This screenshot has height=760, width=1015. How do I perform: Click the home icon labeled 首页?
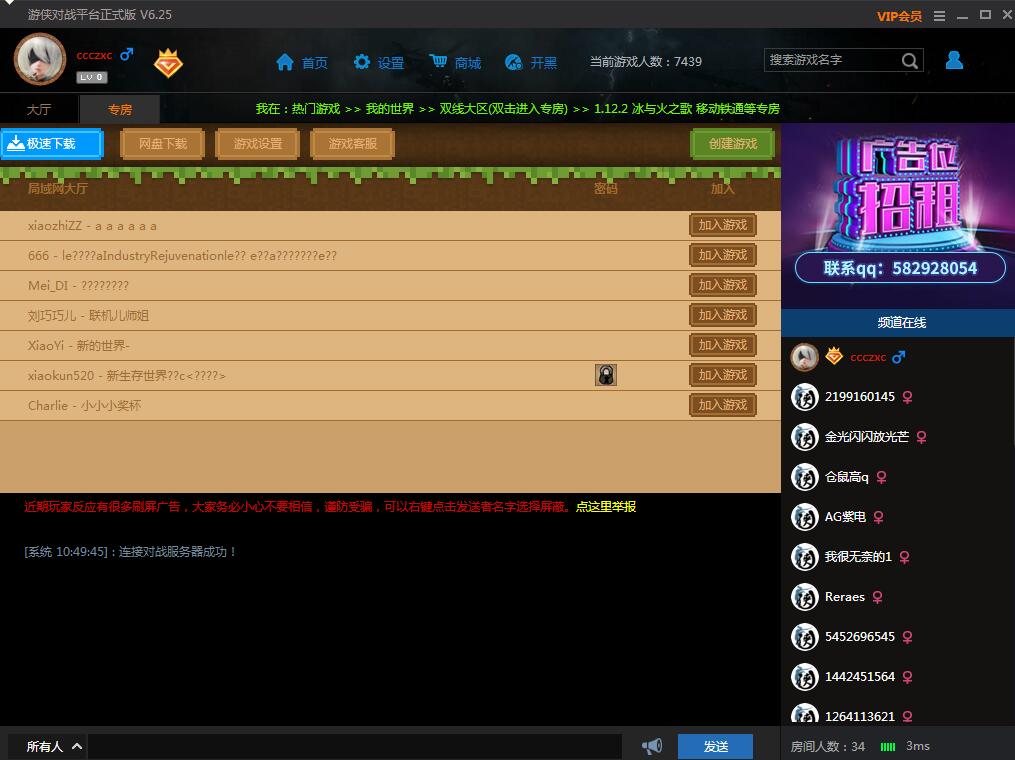[285, 62]
